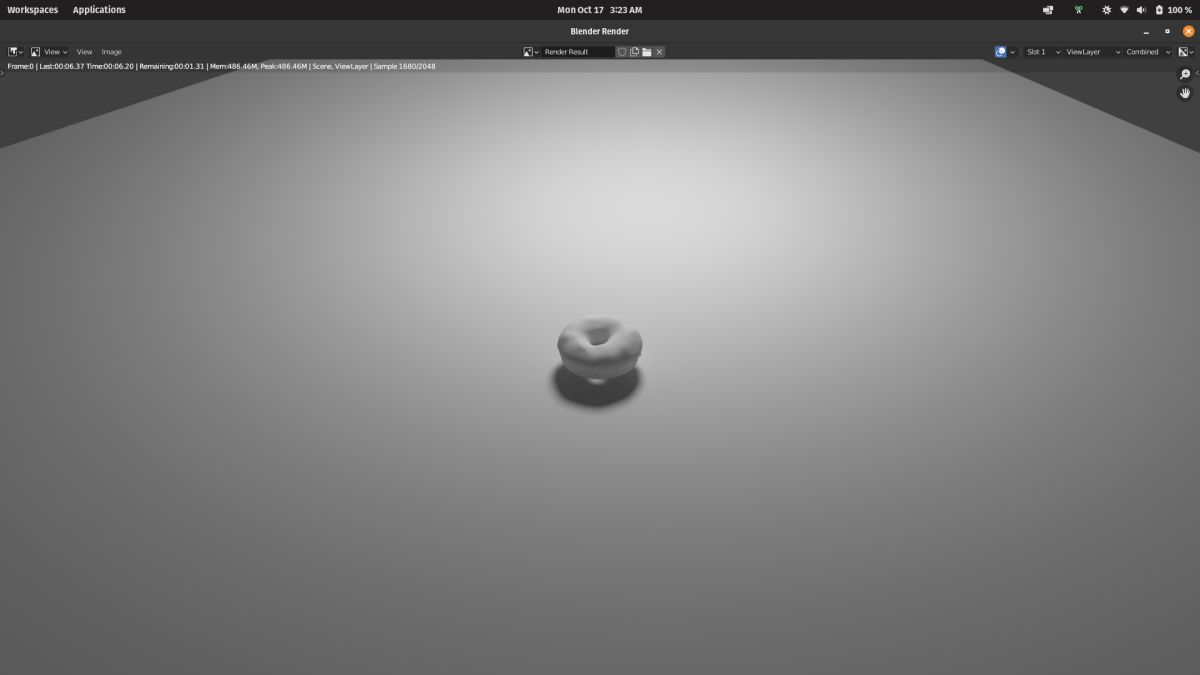This screenshot has width=1200, height=675.
Task: Click the green scissors tray icon
Action: pos(1078,10)
